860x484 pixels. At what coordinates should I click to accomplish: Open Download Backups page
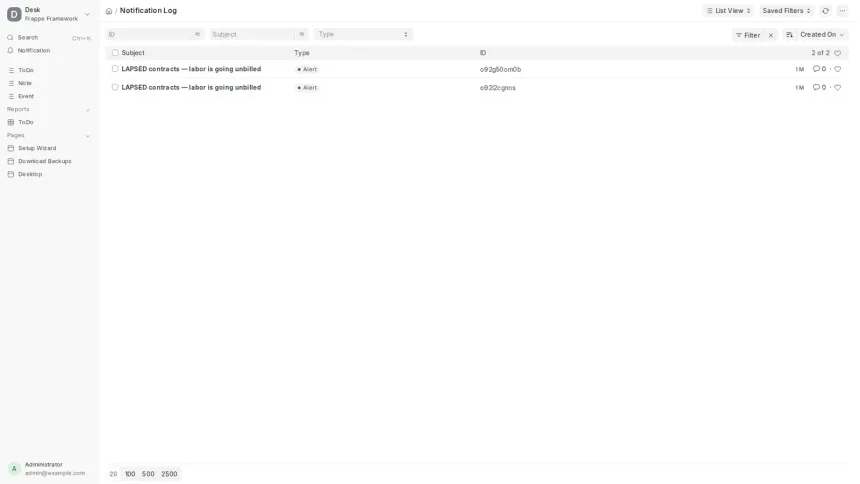[x=49, y=161]
